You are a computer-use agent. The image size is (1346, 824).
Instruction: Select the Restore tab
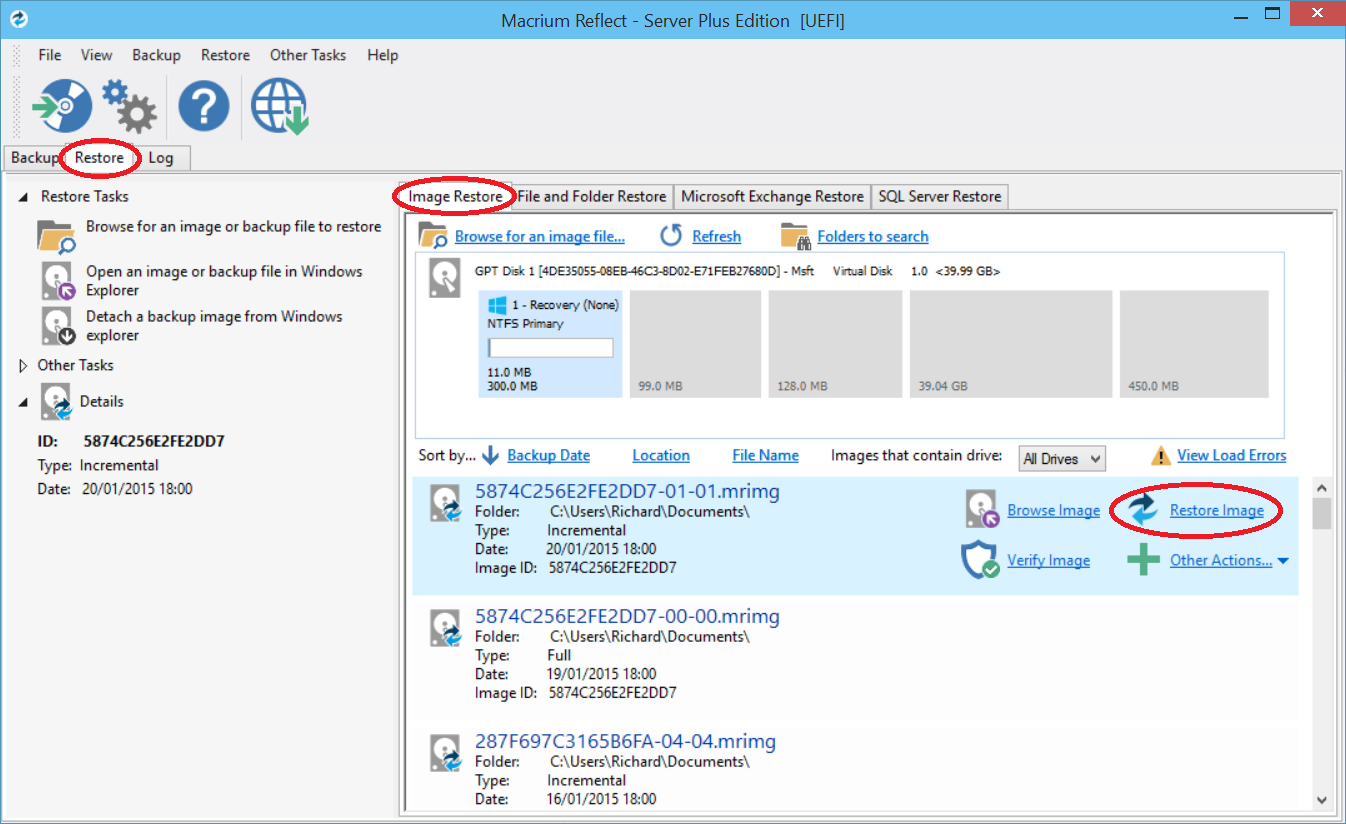point(99,157)
